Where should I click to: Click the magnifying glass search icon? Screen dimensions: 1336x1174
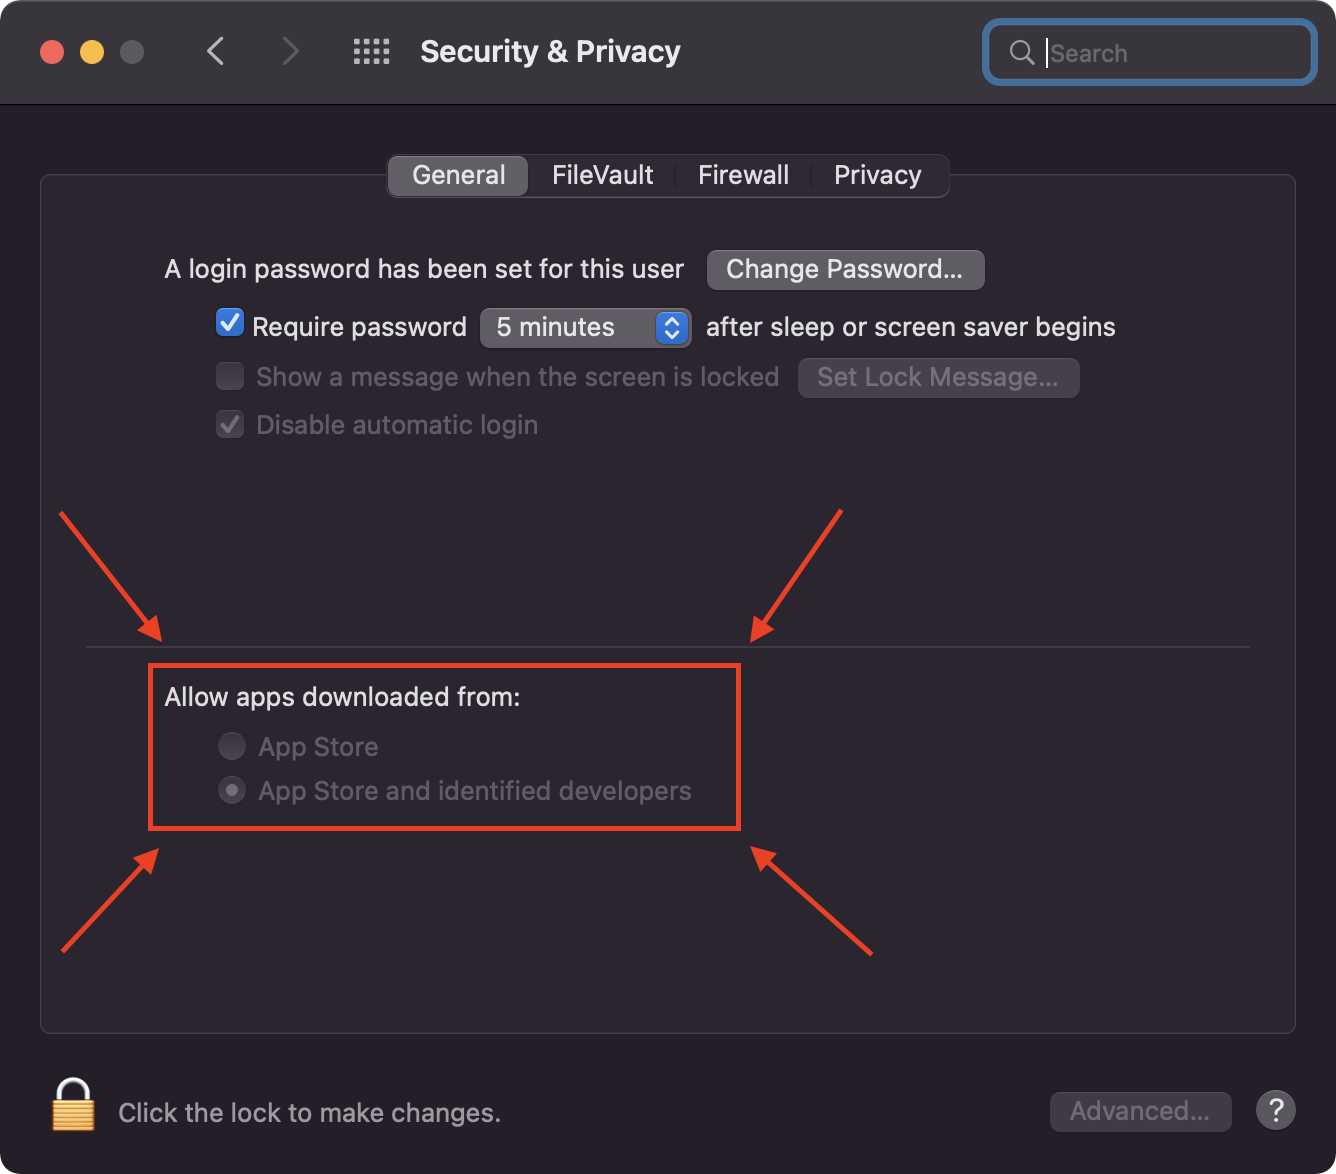pos(1021,52)
